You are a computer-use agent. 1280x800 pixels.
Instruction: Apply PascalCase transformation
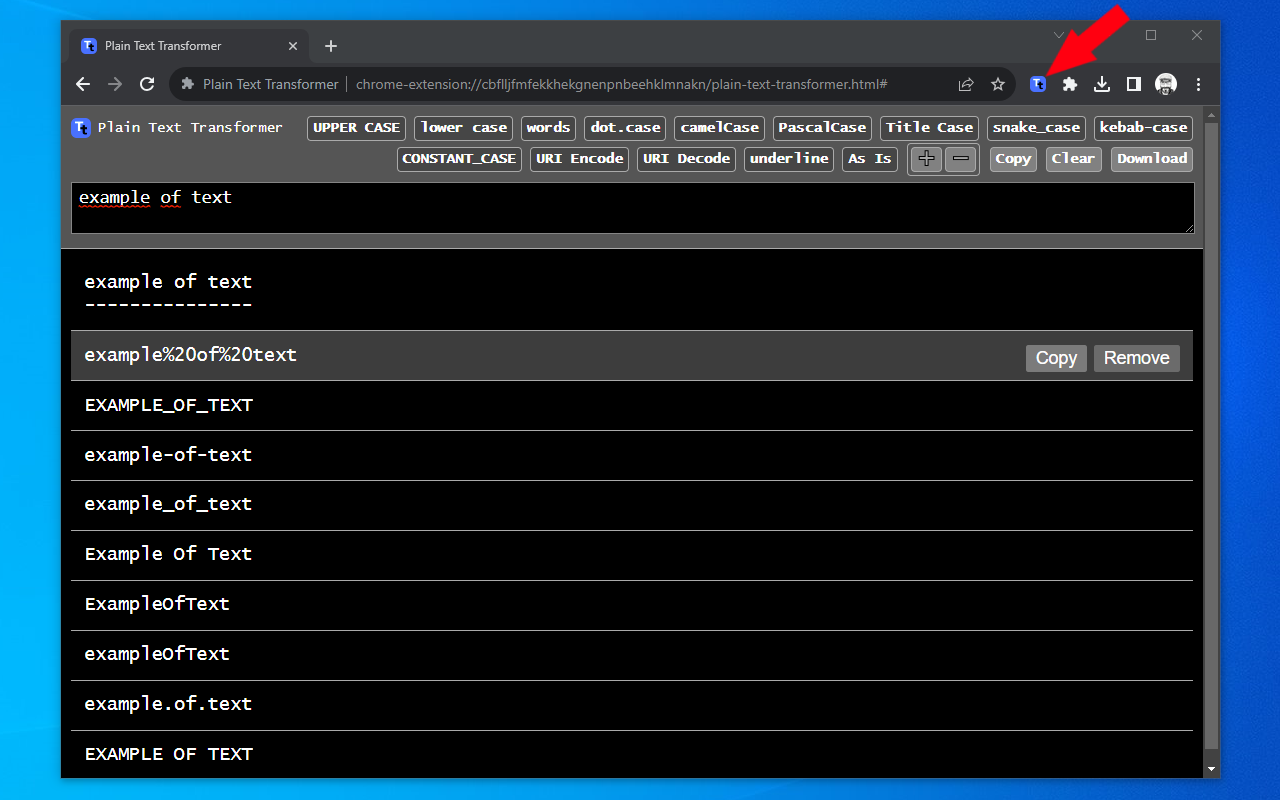(x=822, y=128)
